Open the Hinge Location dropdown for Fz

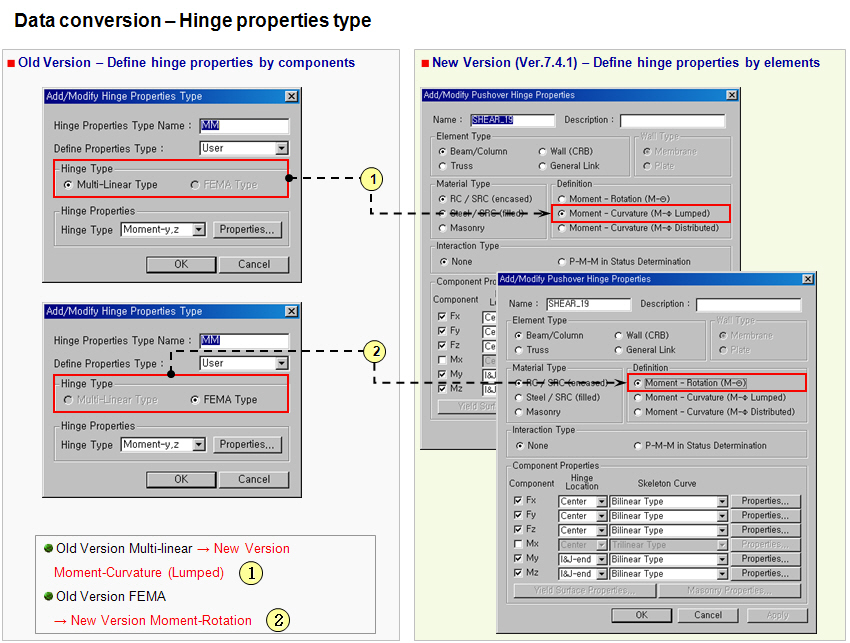600,530
